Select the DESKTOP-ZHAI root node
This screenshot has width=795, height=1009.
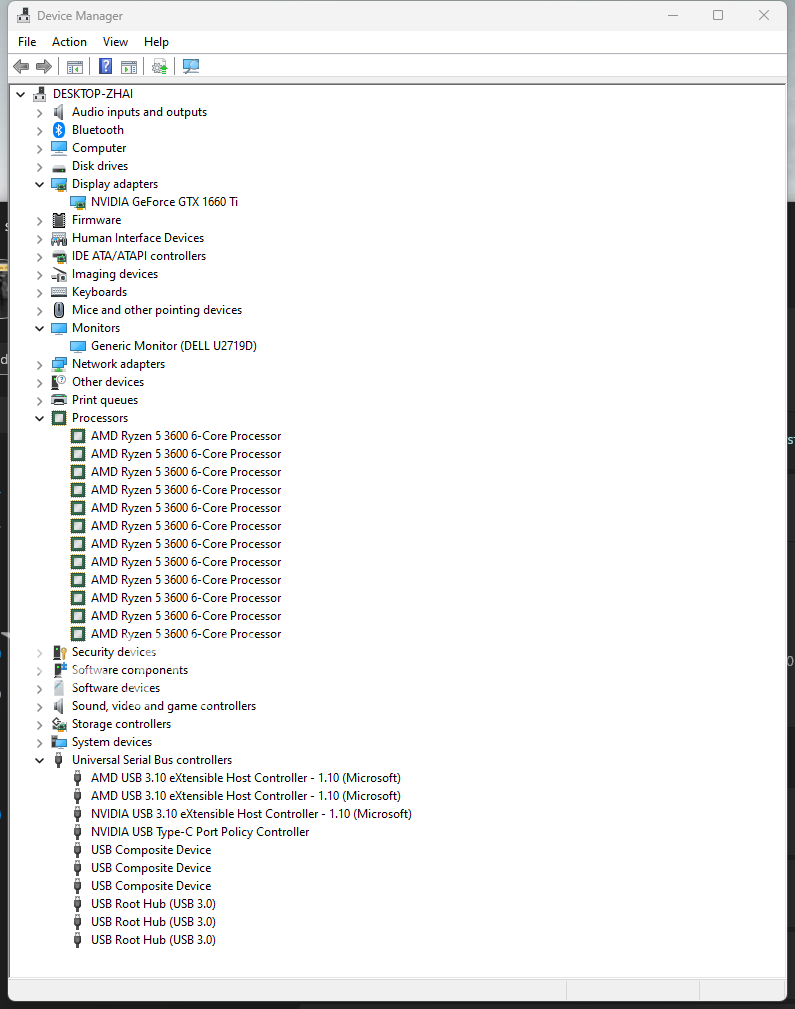[92, 94]
